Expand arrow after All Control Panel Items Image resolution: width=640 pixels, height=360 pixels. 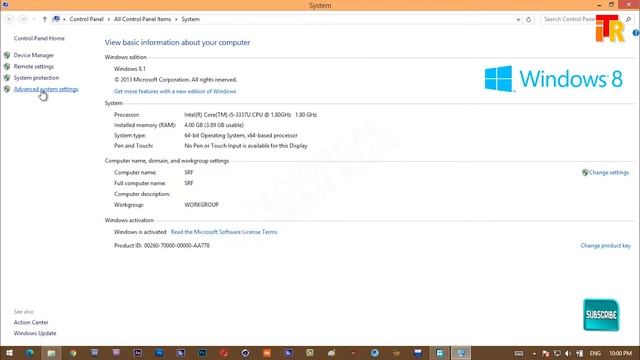coord(176,19)
